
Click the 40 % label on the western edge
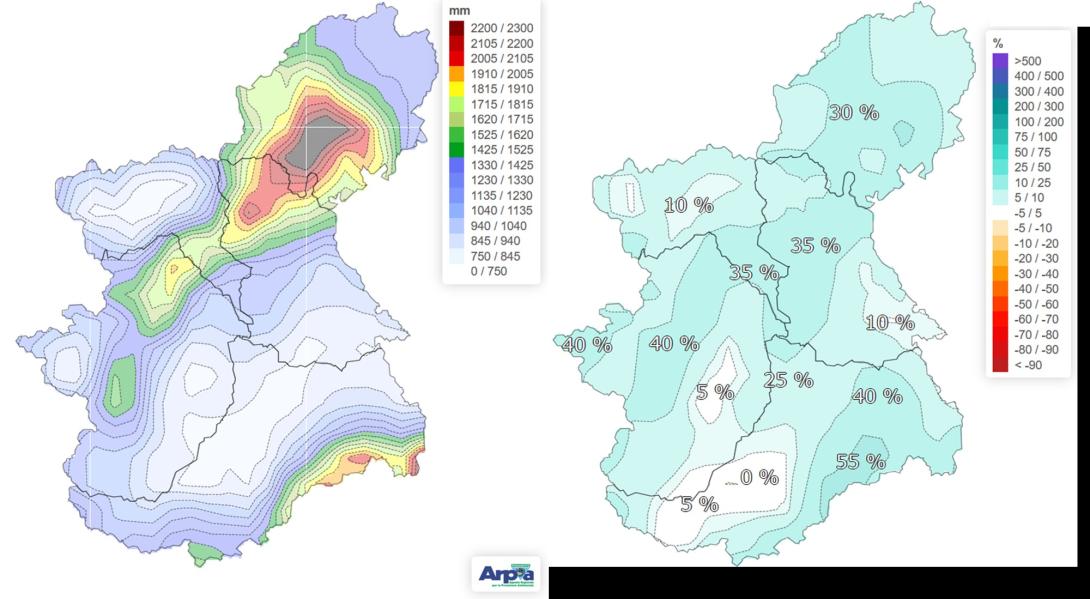(x=587, y=345)
